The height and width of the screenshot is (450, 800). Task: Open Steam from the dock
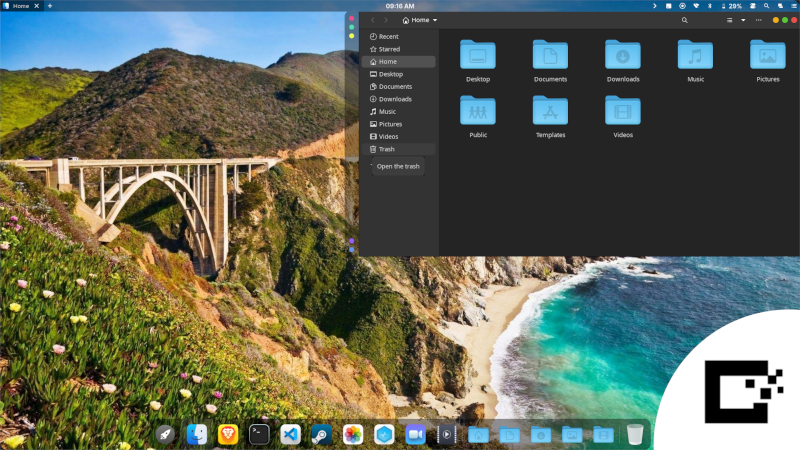click(321, 434)
